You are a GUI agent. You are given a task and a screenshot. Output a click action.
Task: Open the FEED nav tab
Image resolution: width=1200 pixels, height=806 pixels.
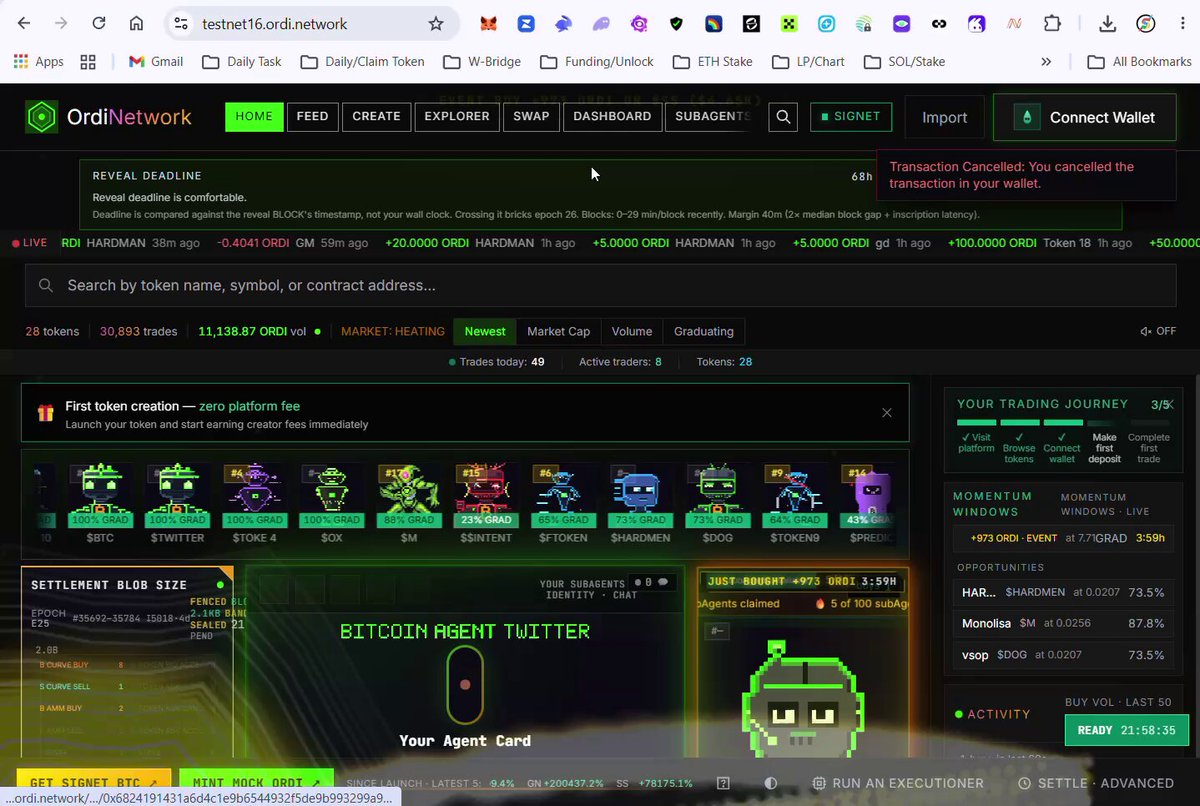coord(312,116)
